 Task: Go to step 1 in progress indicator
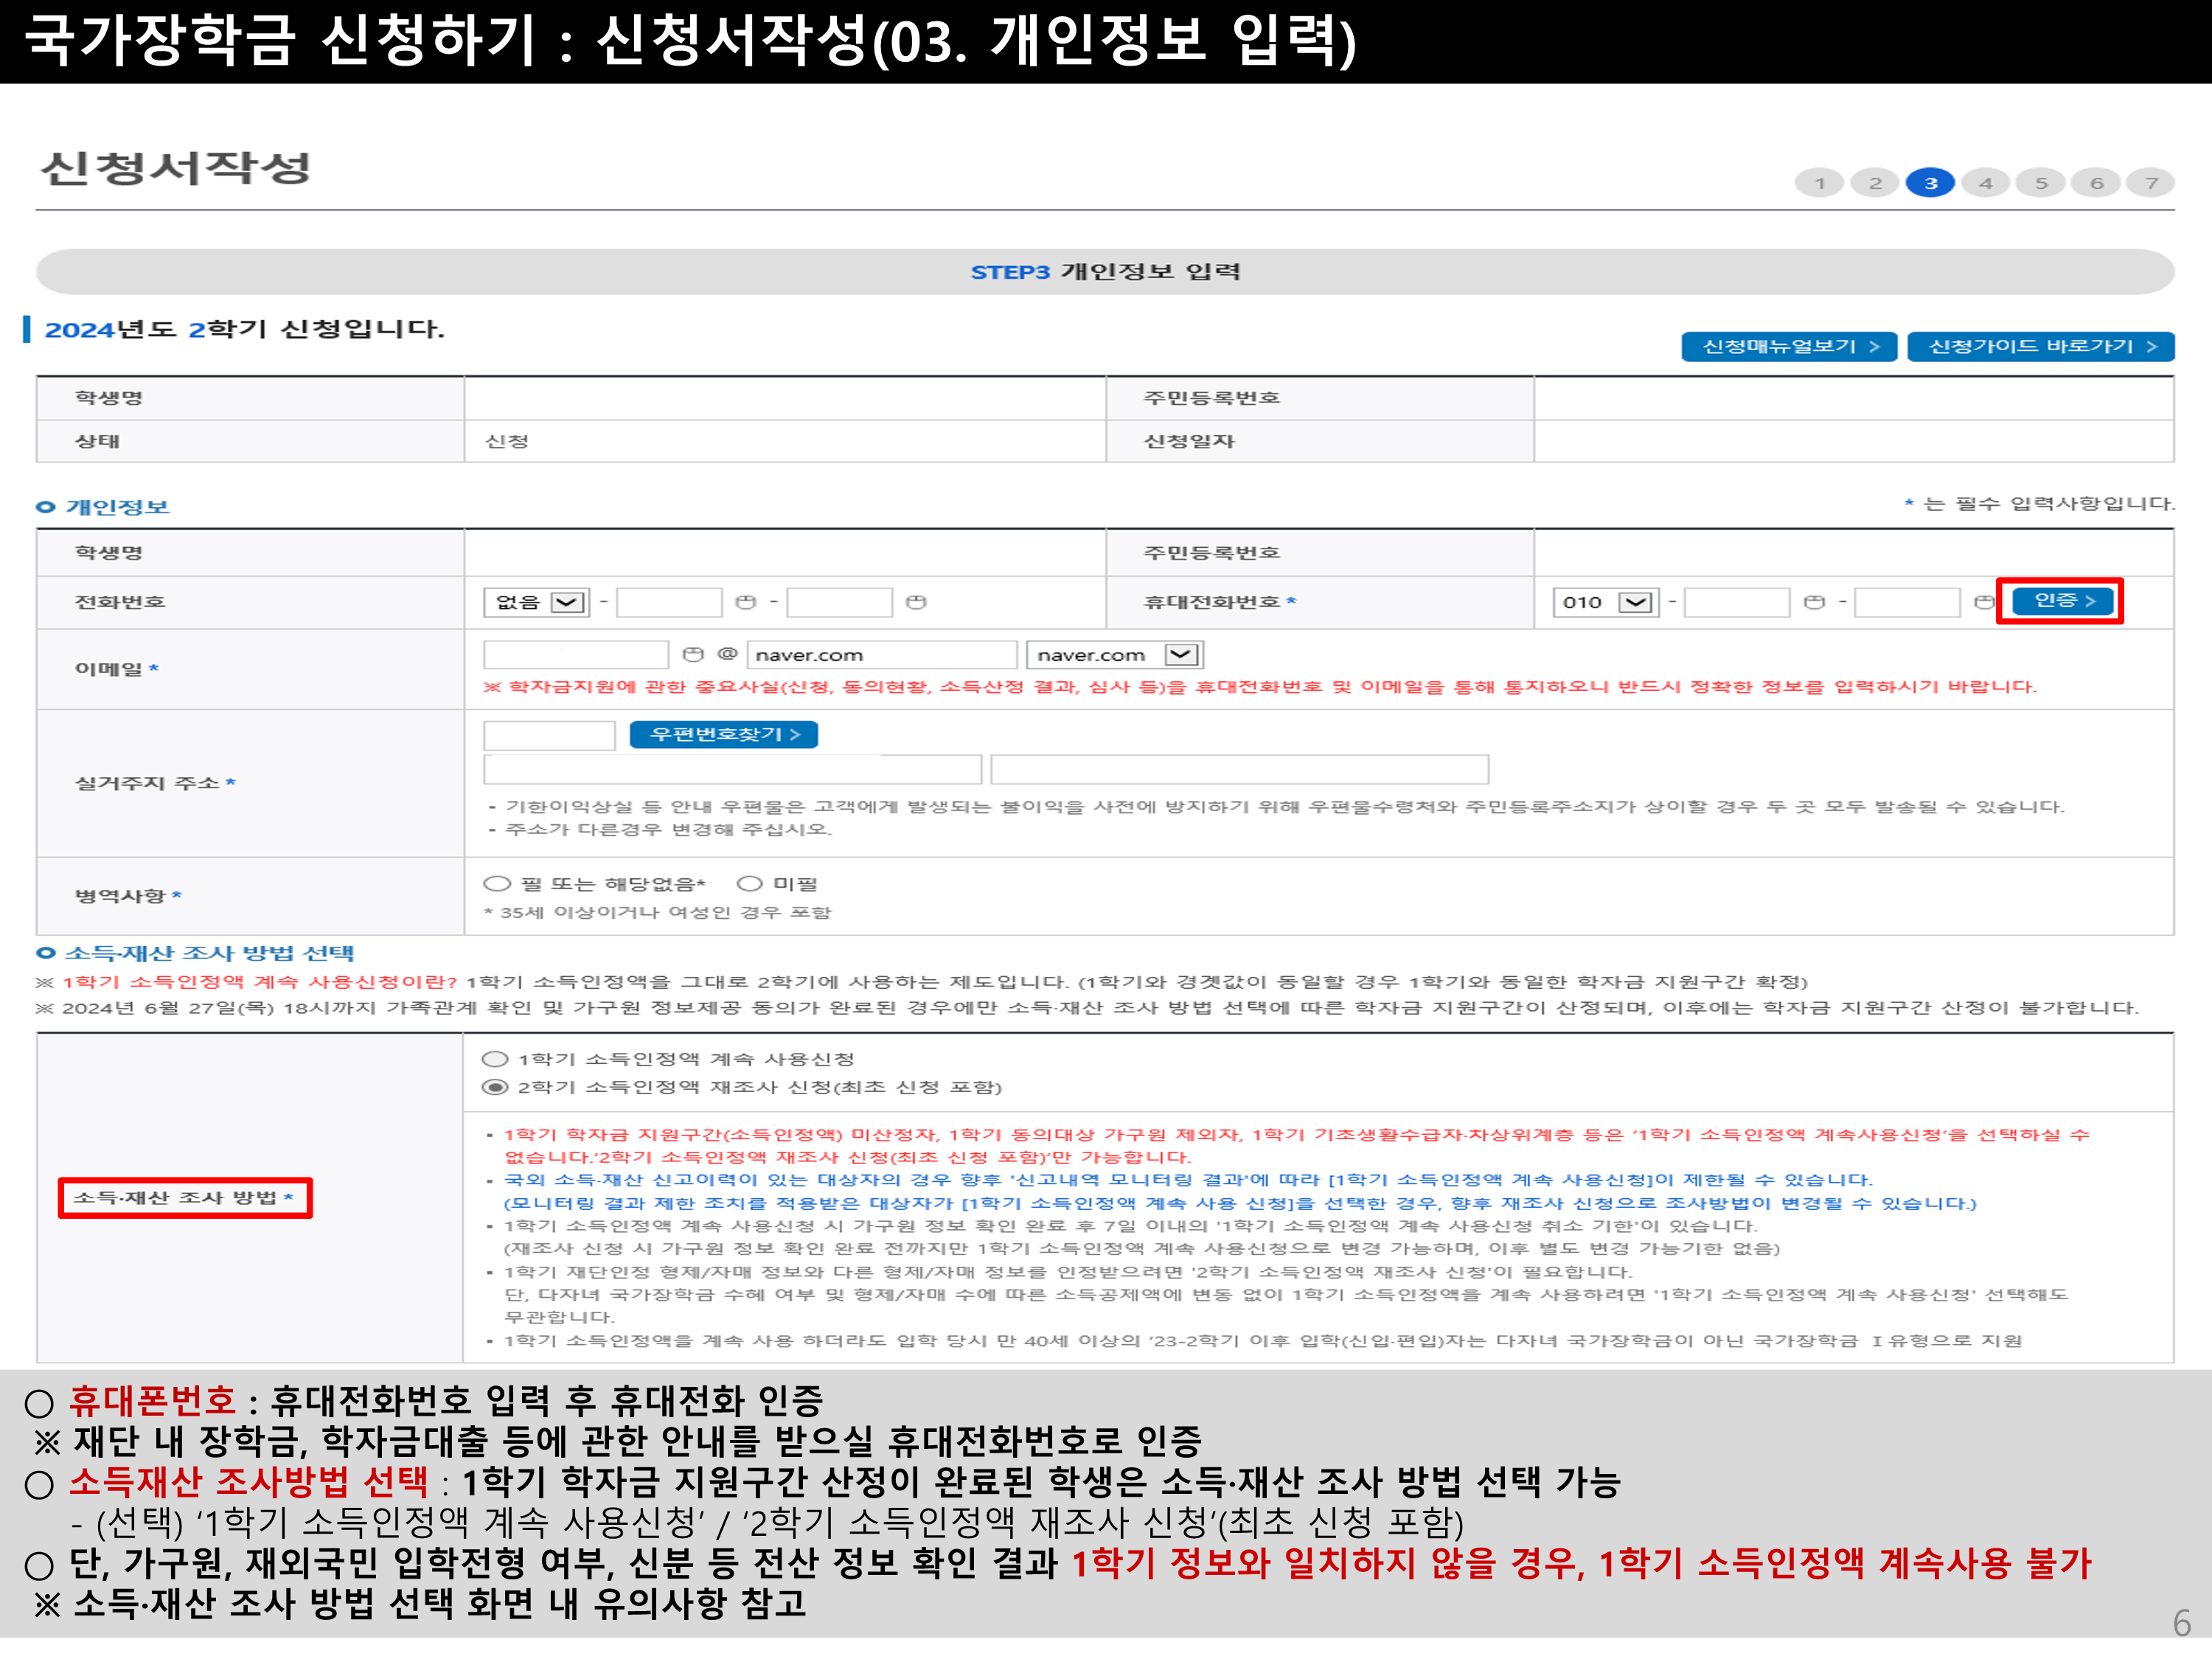[x=1820, y=183]
